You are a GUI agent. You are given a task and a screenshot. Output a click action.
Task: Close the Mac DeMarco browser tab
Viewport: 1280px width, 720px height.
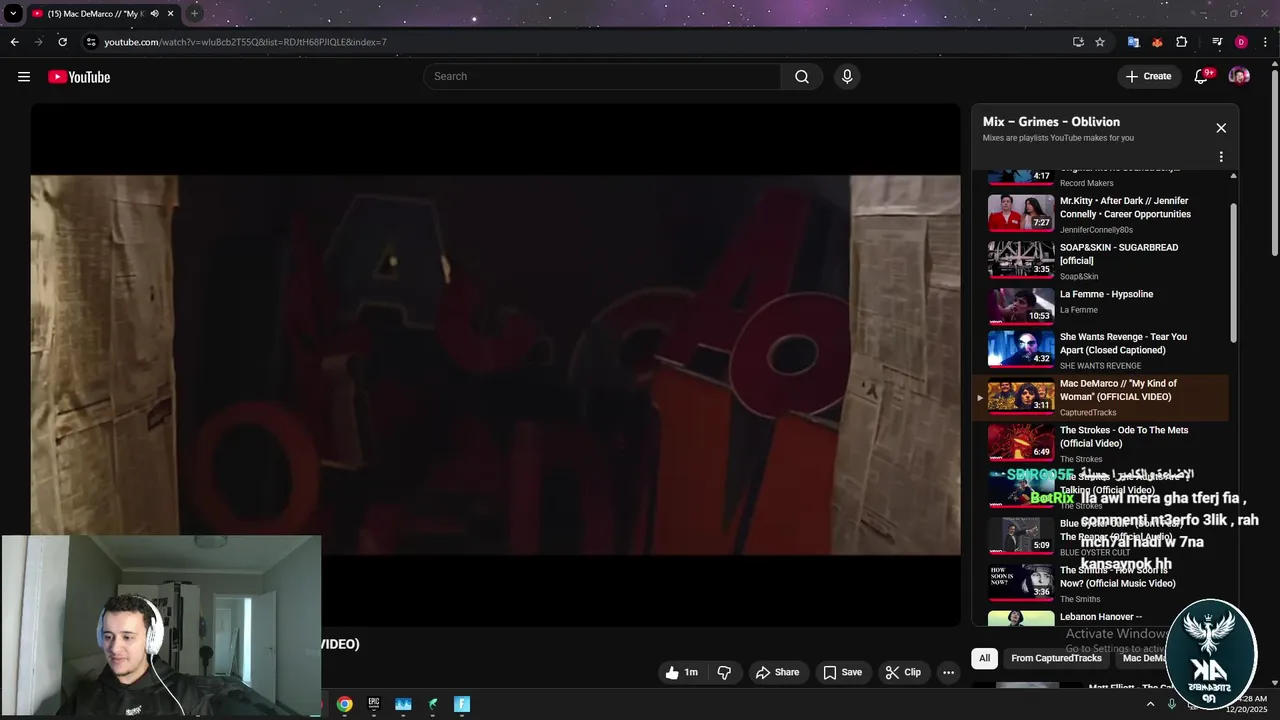pos(171,14)
